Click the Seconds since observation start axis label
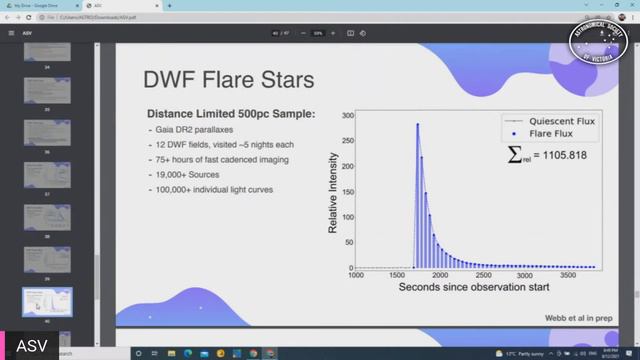The image size is (640, 360). click(x=474, y=287)
